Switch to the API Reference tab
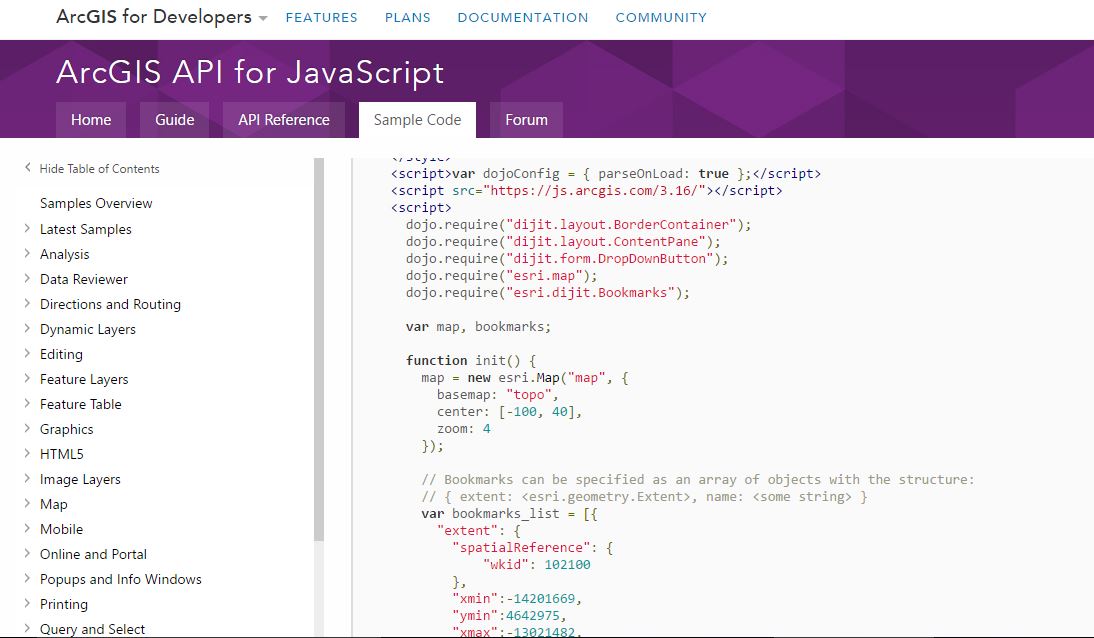This screenshot has width=1094, height=638. 284,120
